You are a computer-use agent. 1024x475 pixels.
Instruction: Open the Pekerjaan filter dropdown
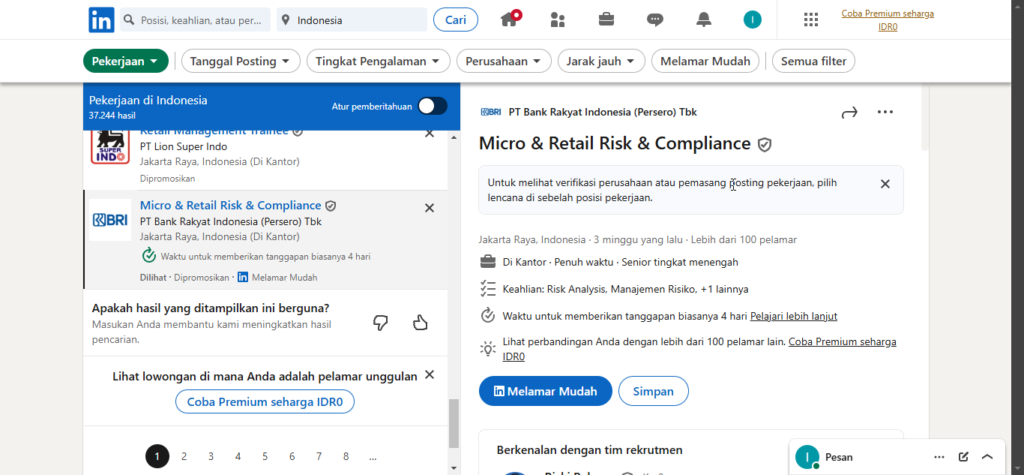(x=125, y=61)
